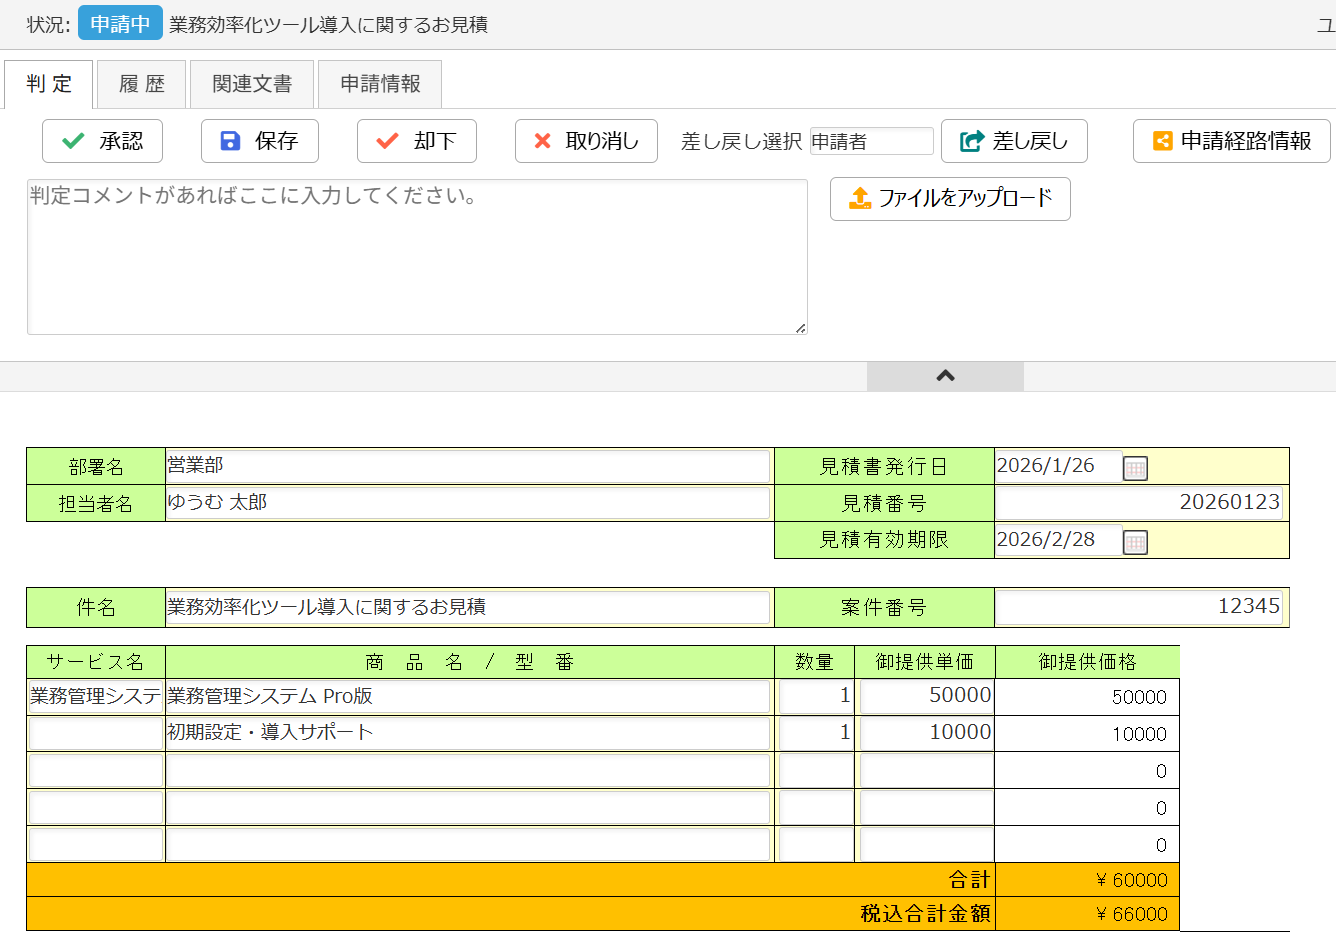Upload a file with ファイルをアップロード

pos(950,199)
